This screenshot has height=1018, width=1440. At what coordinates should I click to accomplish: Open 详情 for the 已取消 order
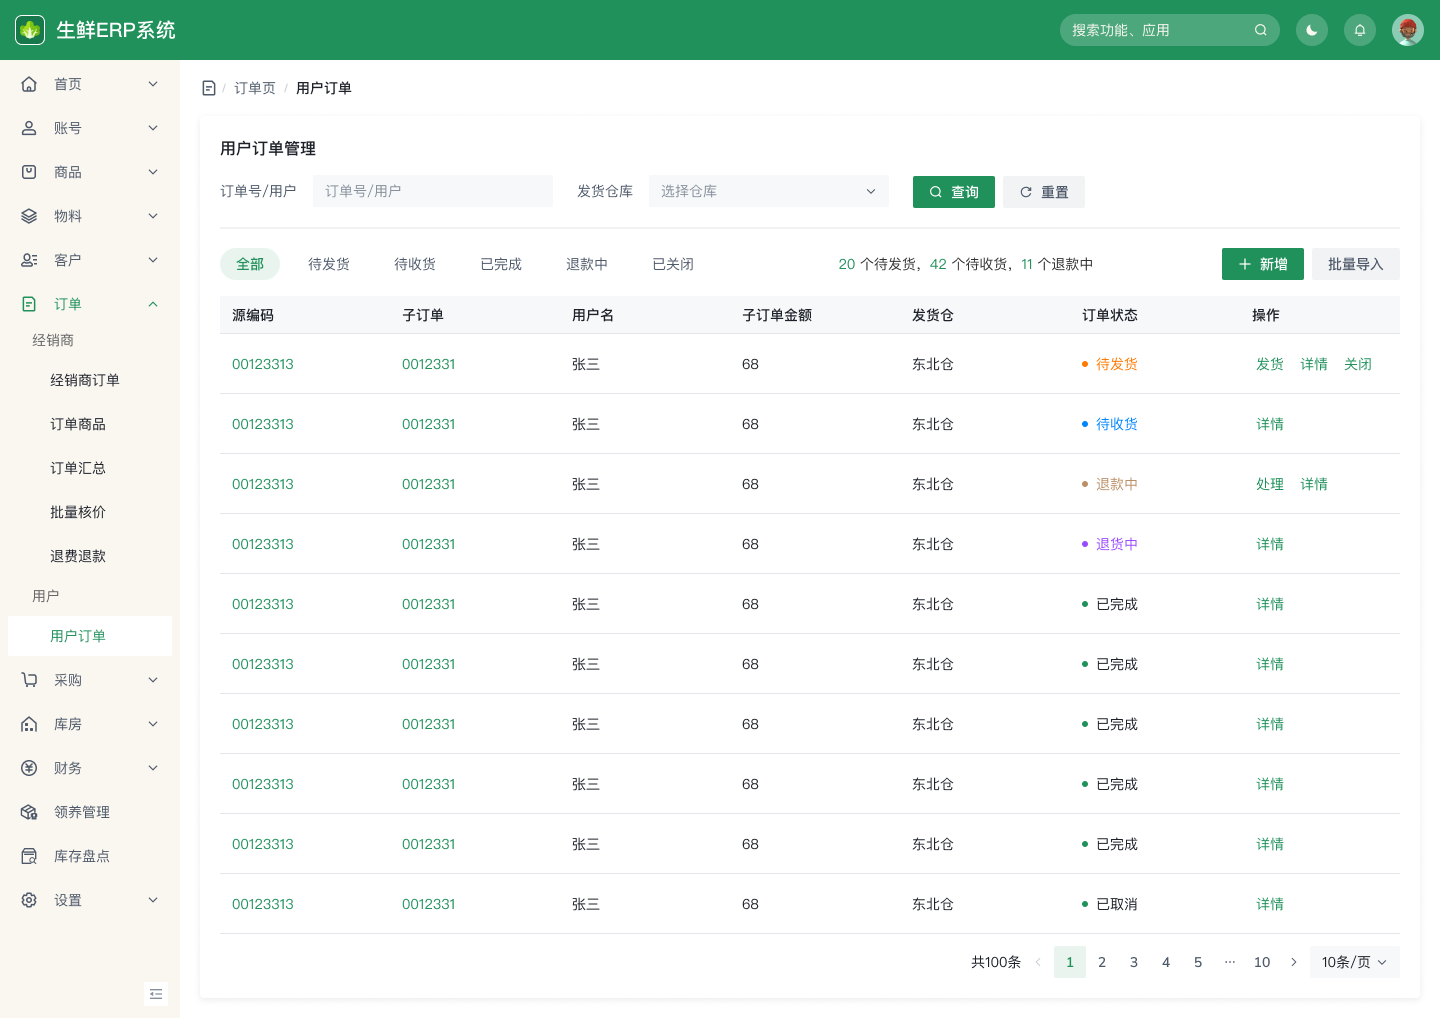pos(1270,904)
